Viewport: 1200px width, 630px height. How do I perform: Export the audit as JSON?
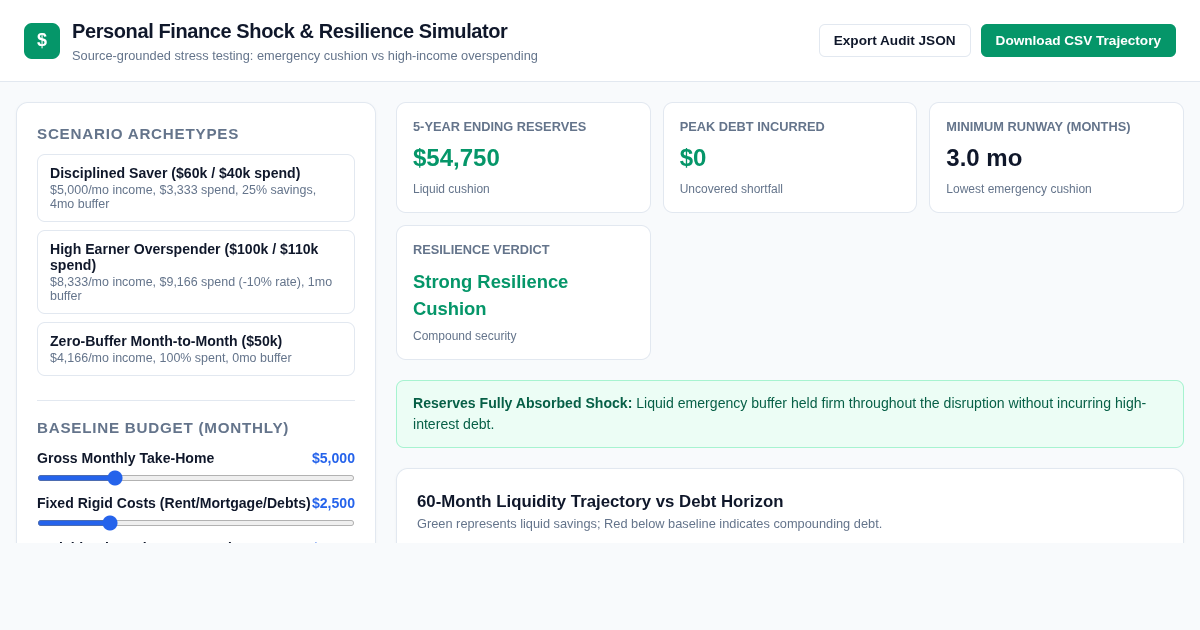click(894, 41)
